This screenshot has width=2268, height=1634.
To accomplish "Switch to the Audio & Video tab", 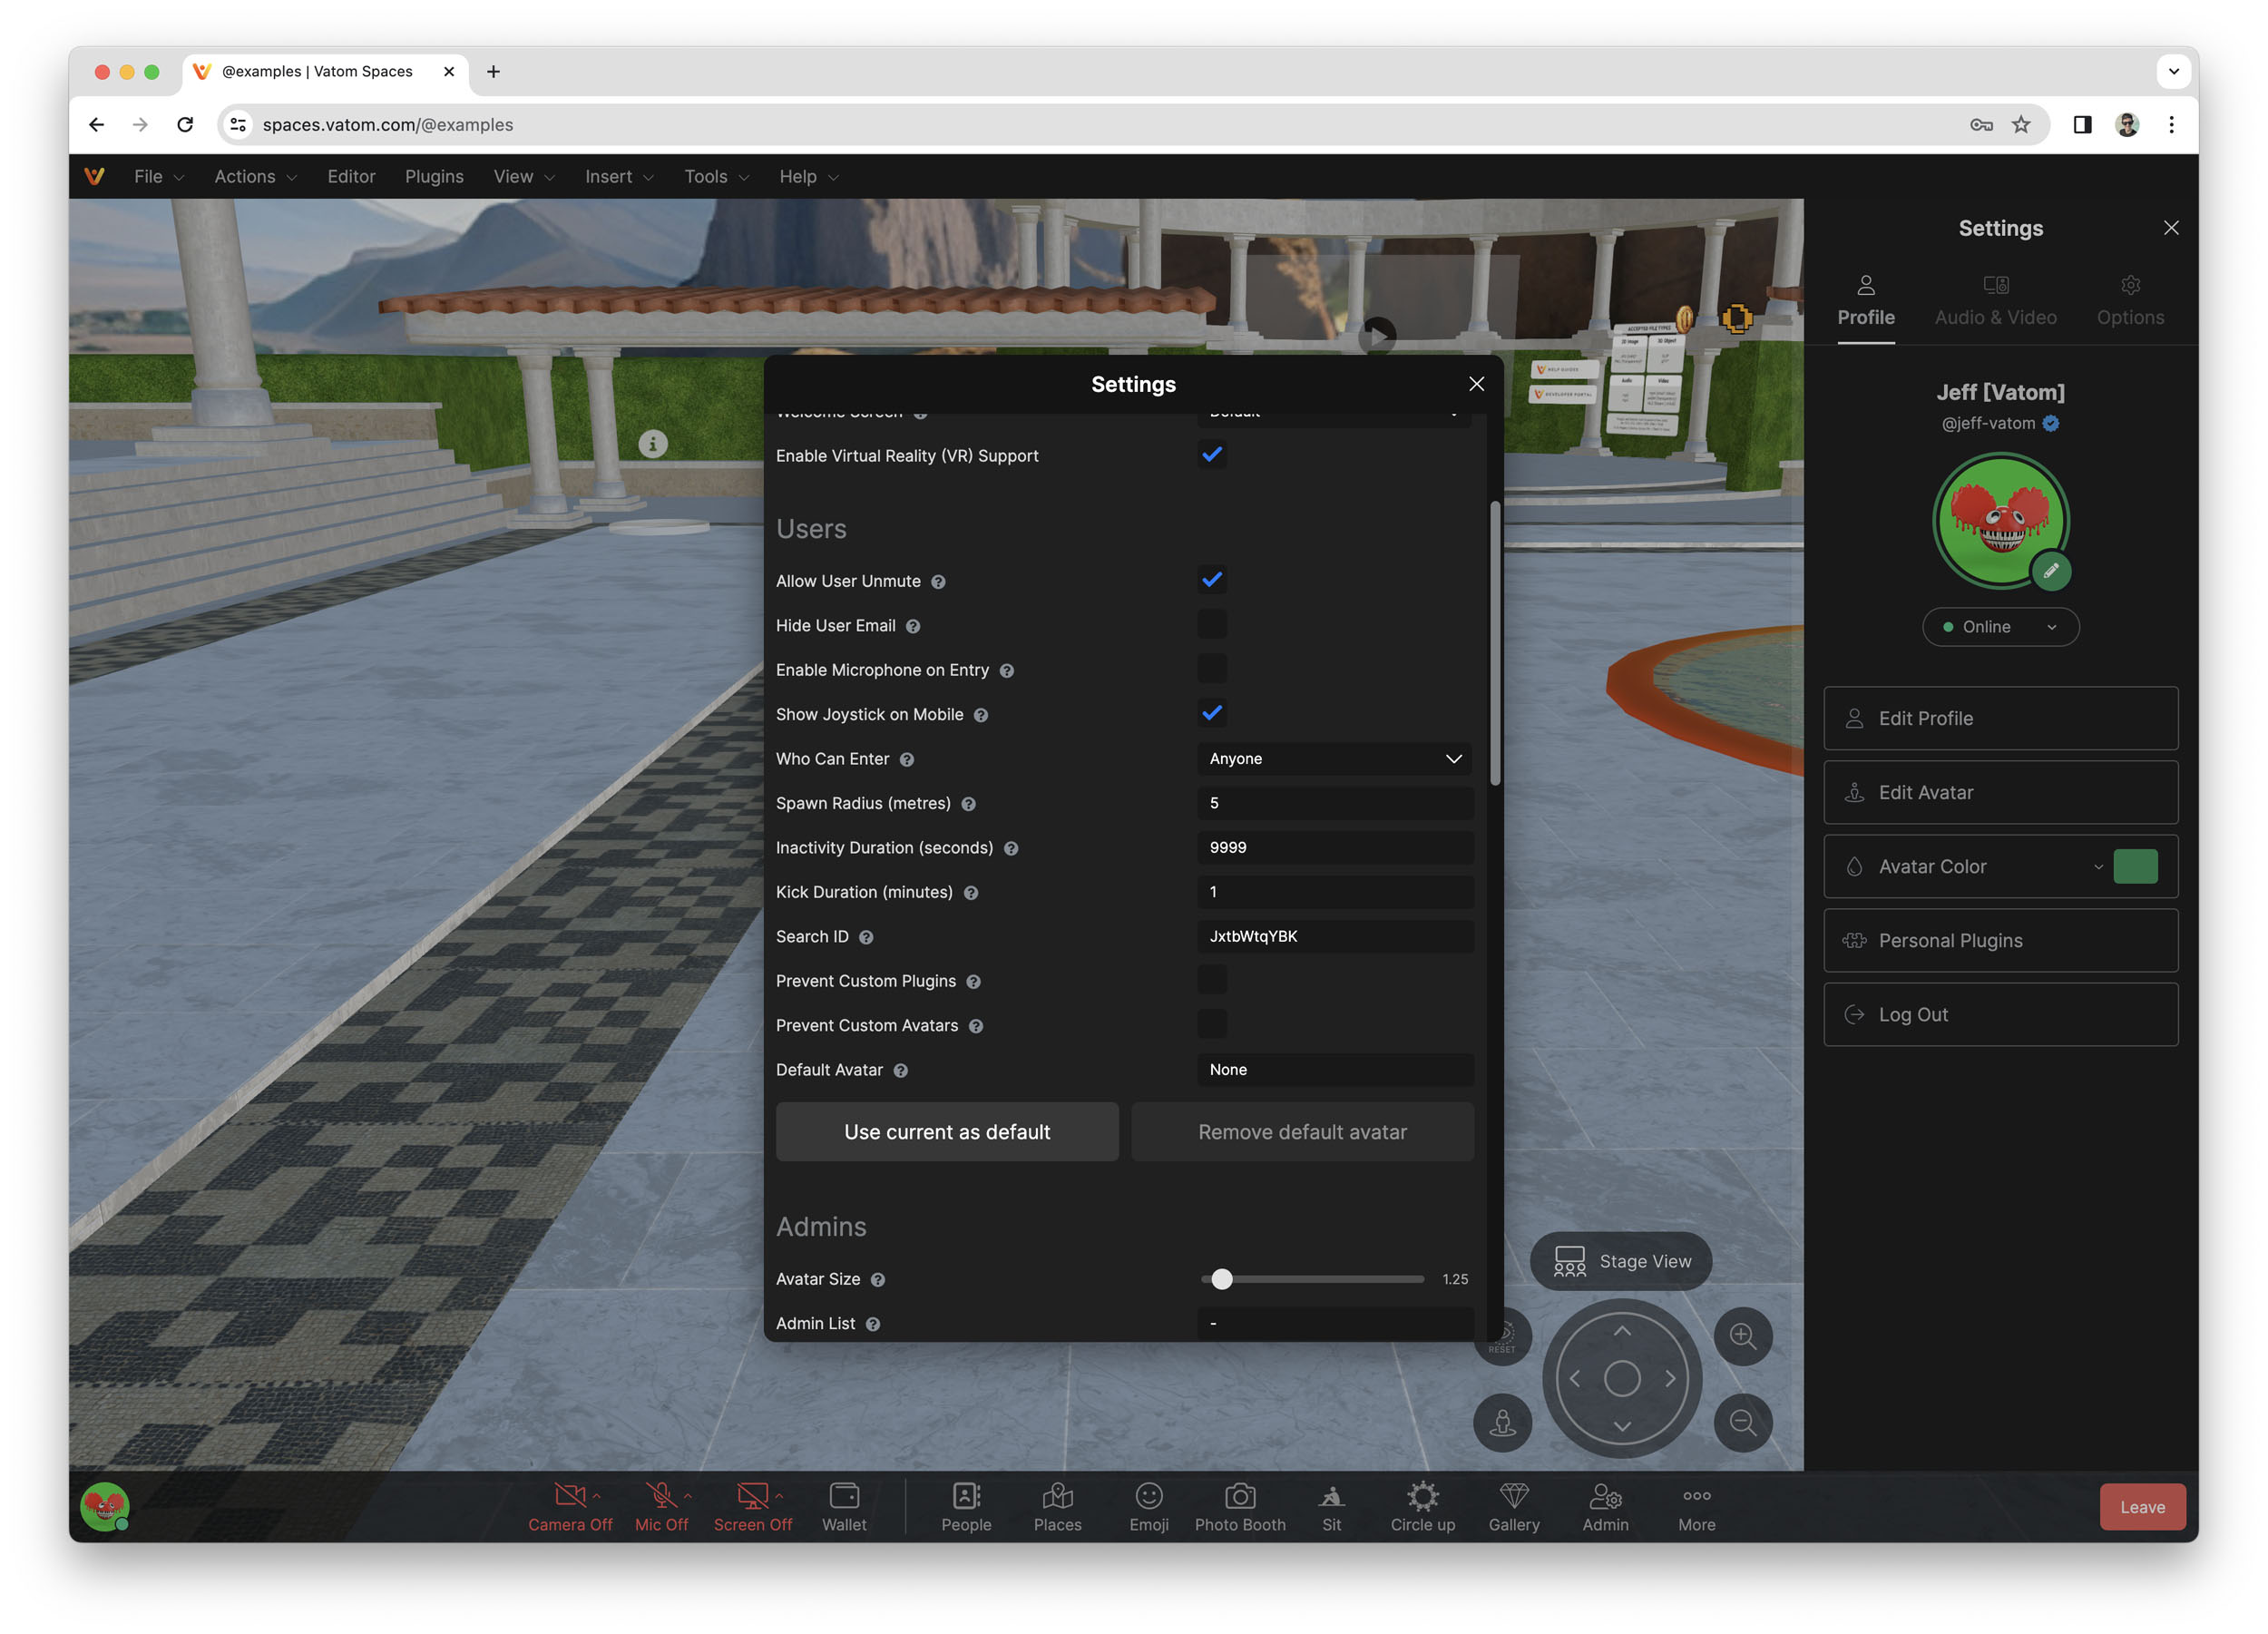I will [1995, 302].
